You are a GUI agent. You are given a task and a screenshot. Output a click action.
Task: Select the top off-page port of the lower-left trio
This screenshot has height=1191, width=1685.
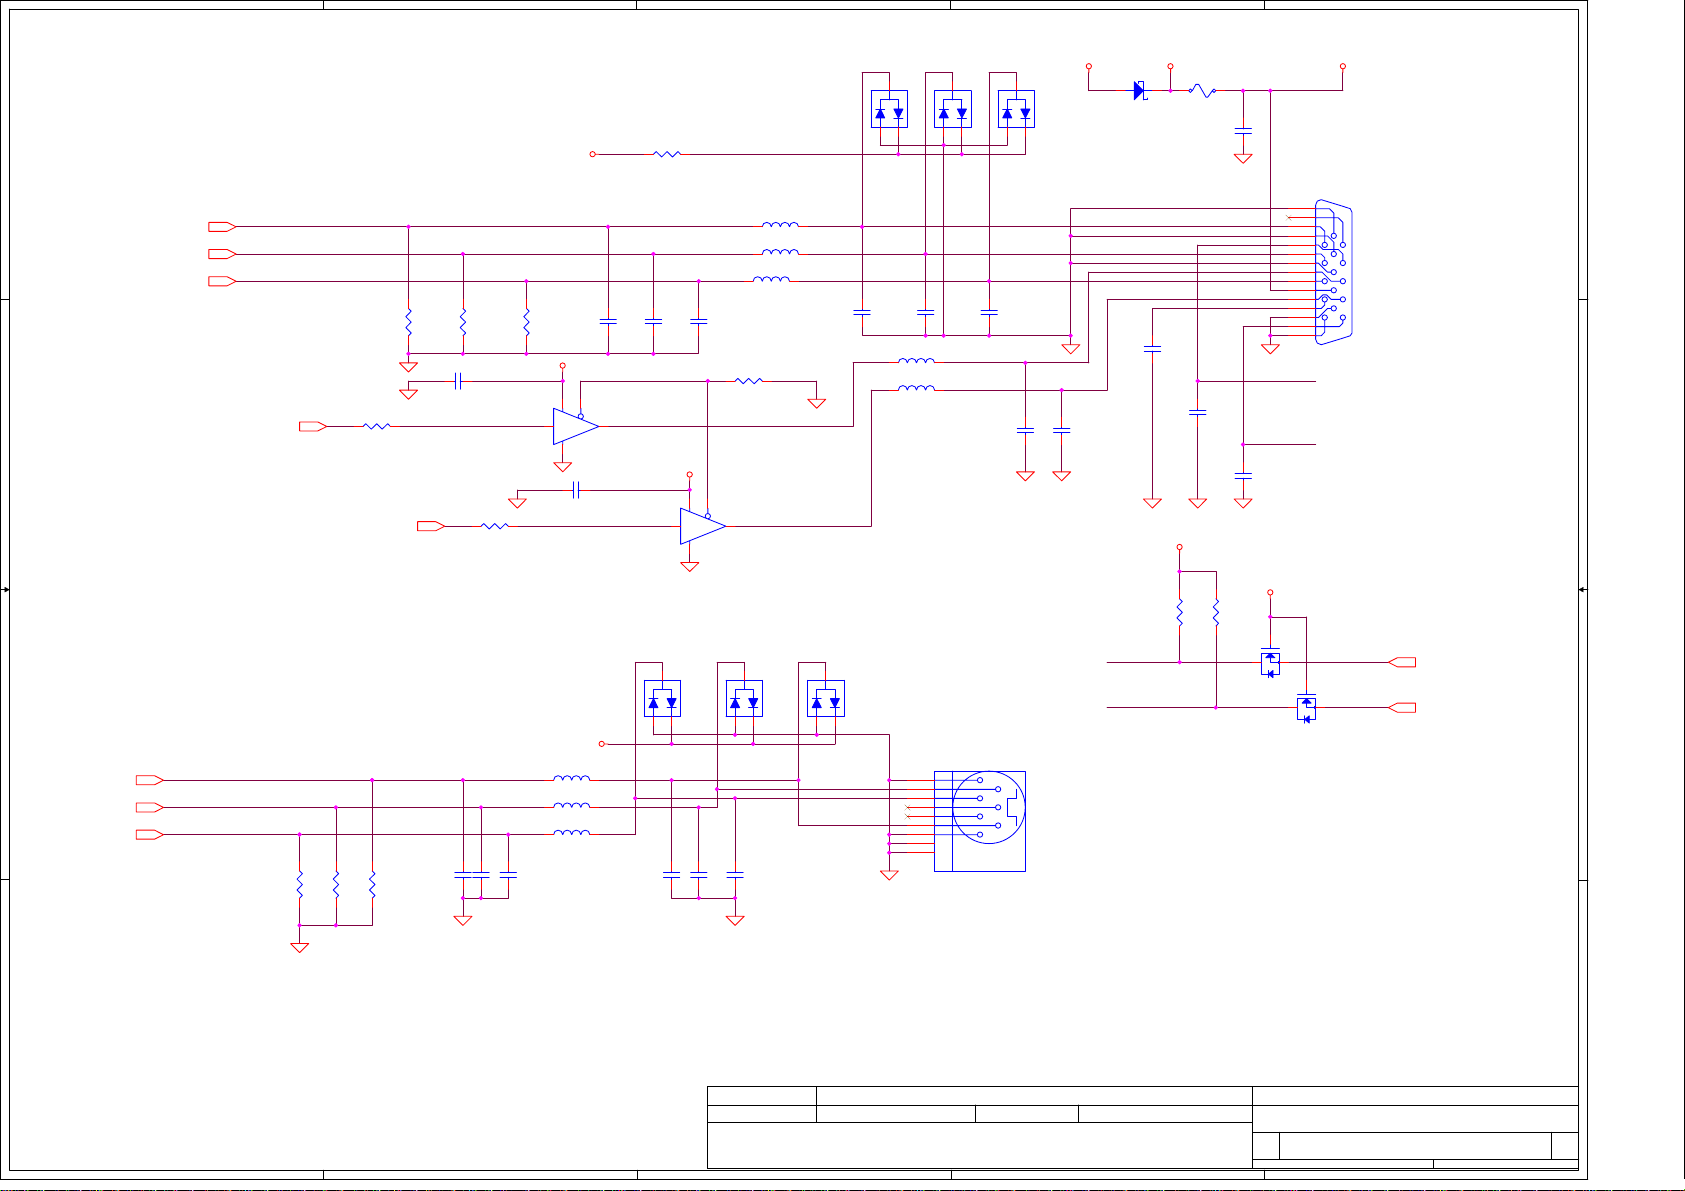[150, 780]
